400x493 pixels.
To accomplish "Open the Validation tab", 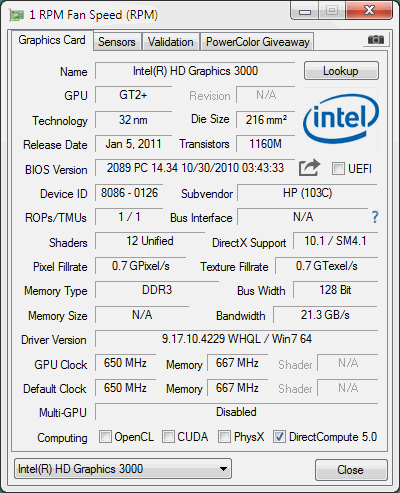I will (171, 42).
